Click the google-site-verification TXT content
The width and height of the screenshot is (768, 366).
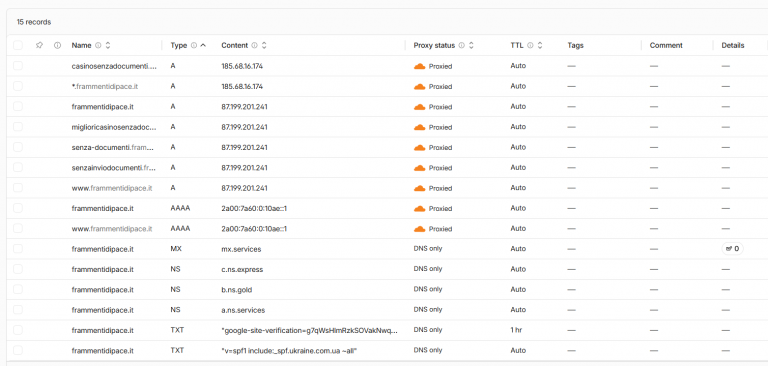click(x=310, y=330)
